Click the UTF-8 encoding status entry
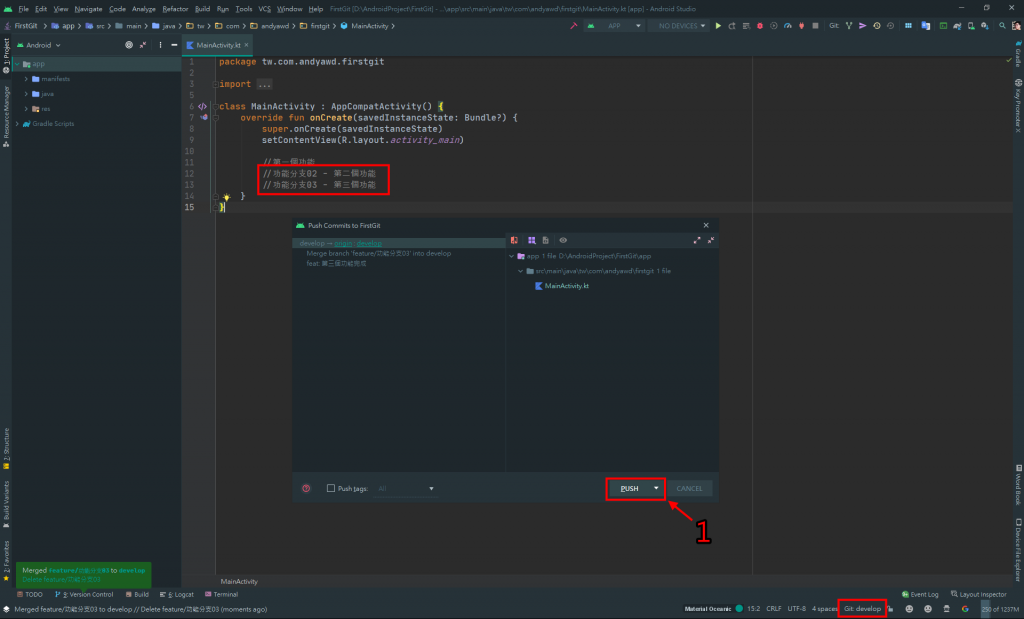 point(797,609)
